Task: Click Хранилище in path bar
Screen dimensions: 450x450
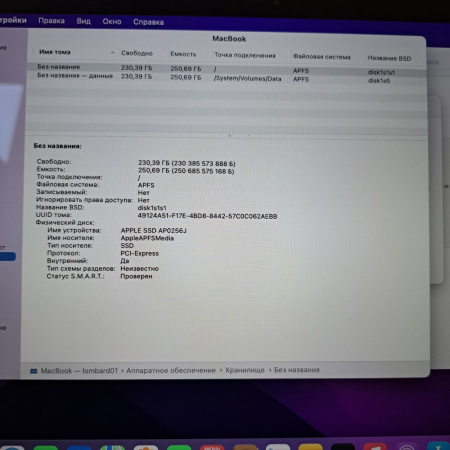Action: 245,370
